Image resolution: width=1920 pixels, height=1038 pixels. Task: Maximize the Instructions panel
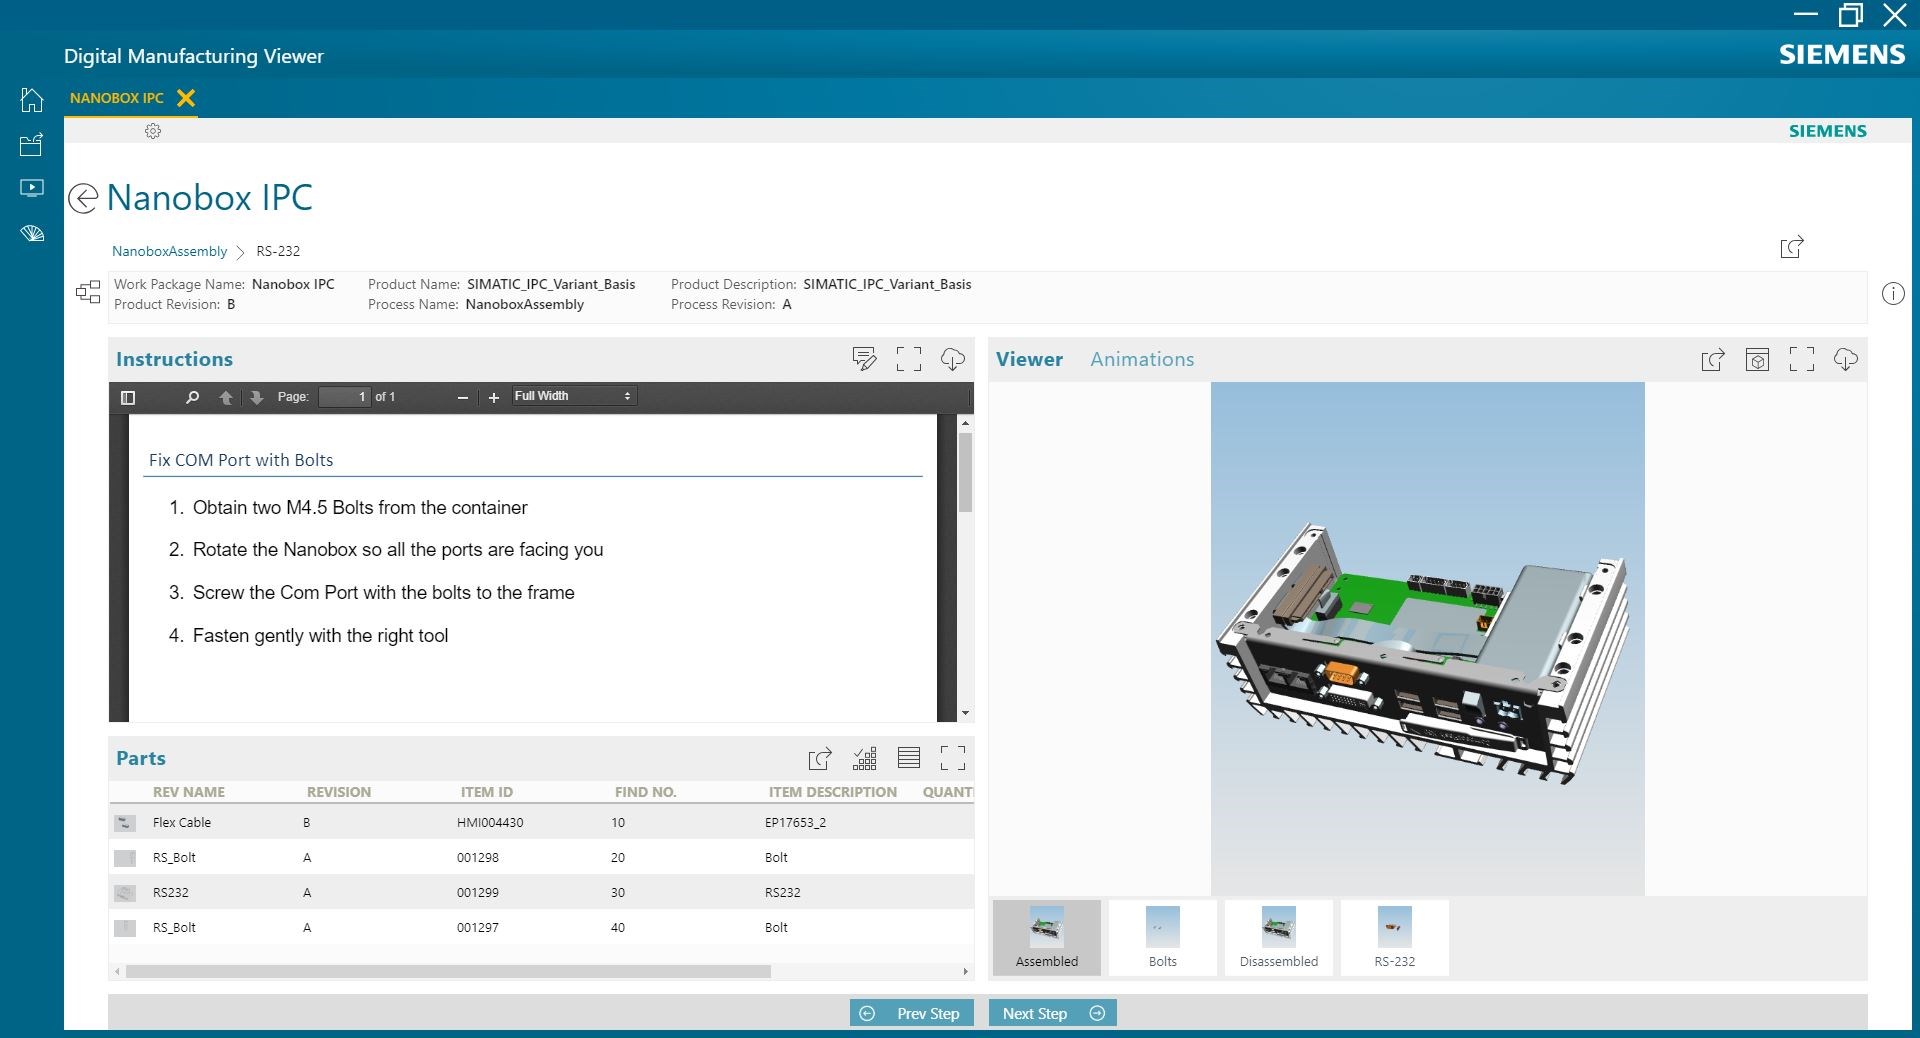[909, 359]
